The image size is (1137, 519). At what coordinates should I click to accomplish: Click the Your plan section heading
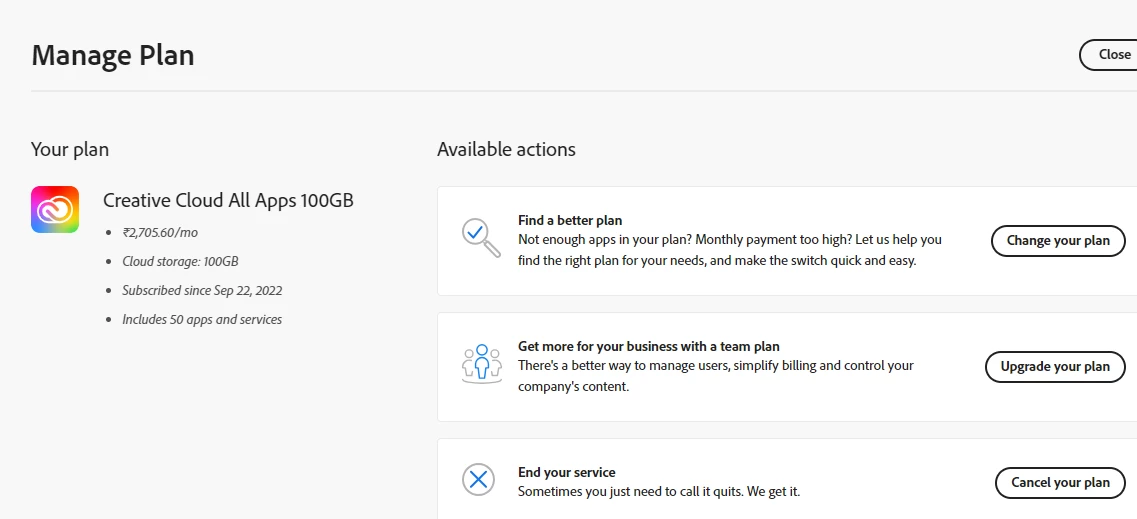click(70, 149)
